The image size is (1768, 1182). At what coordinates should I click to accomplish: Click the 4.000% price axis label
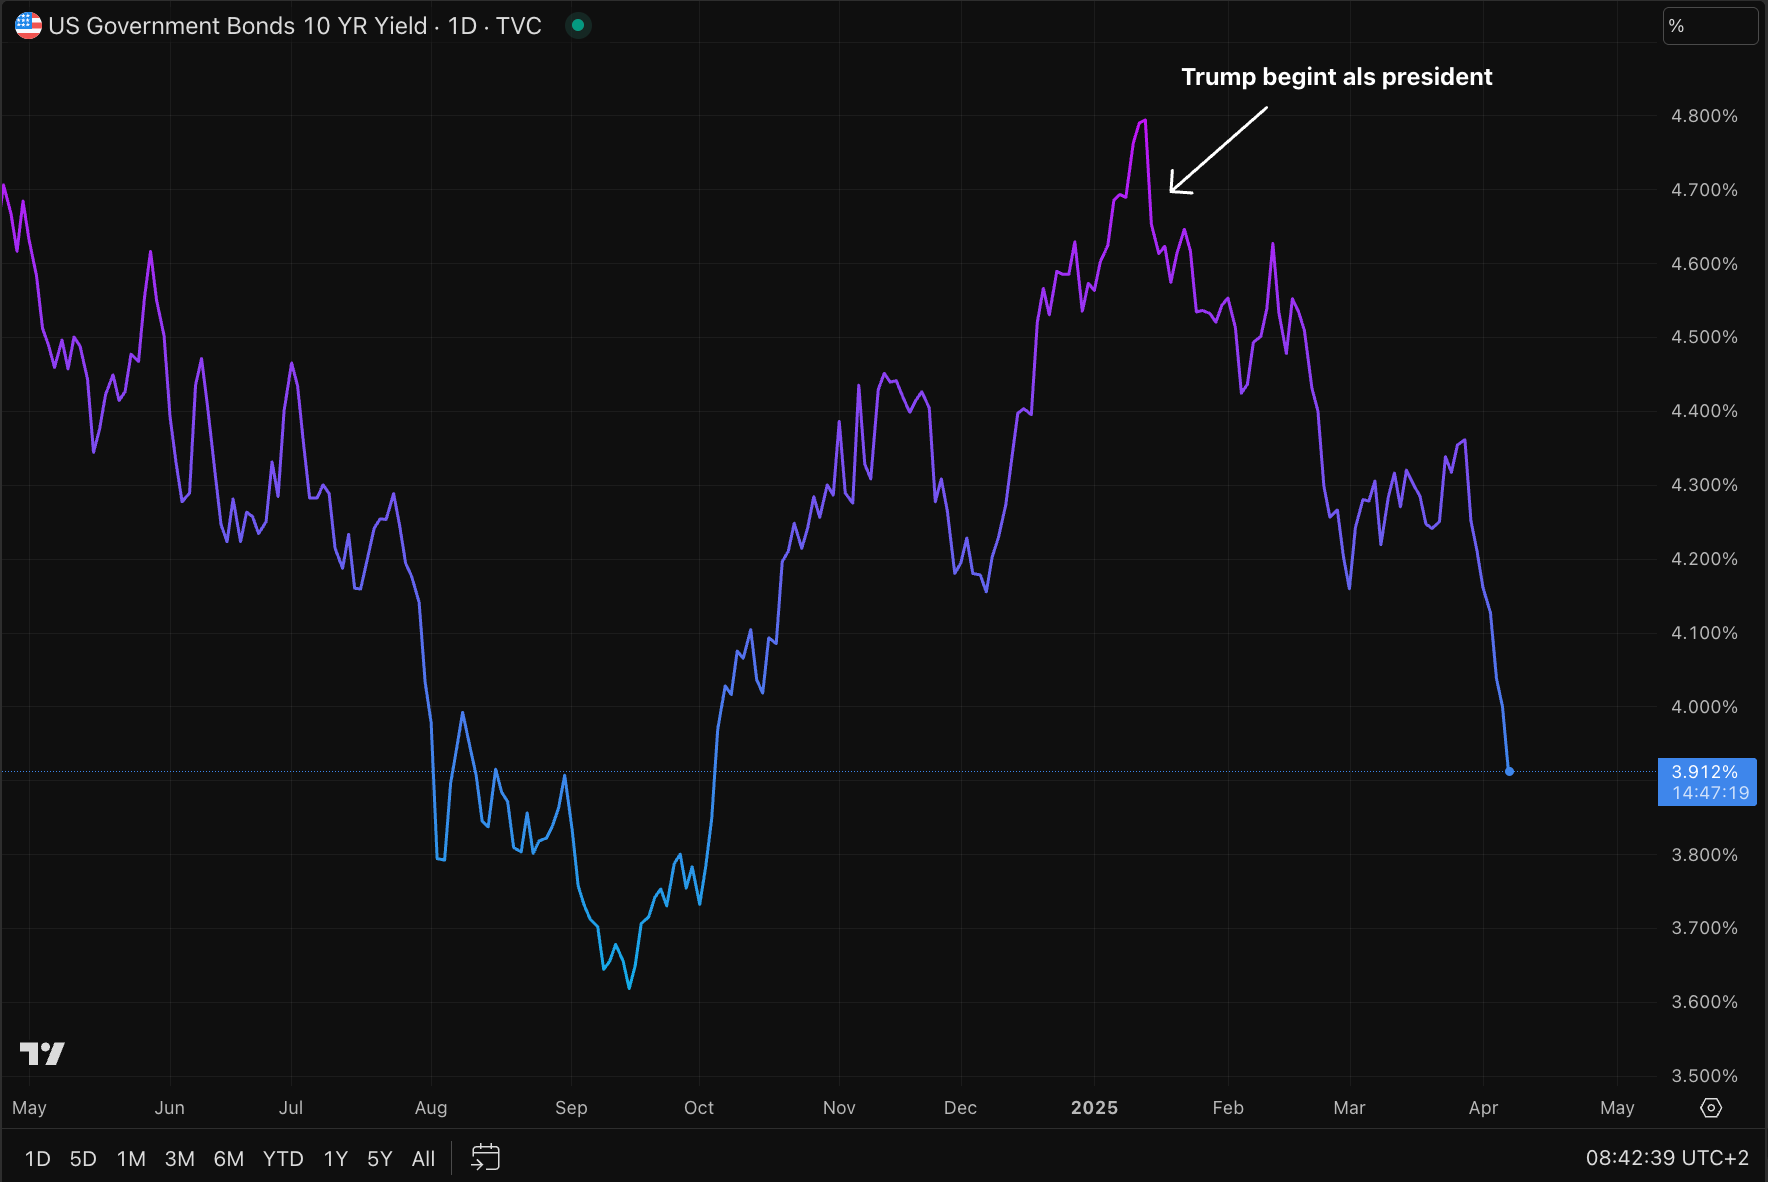(1704, 707)
